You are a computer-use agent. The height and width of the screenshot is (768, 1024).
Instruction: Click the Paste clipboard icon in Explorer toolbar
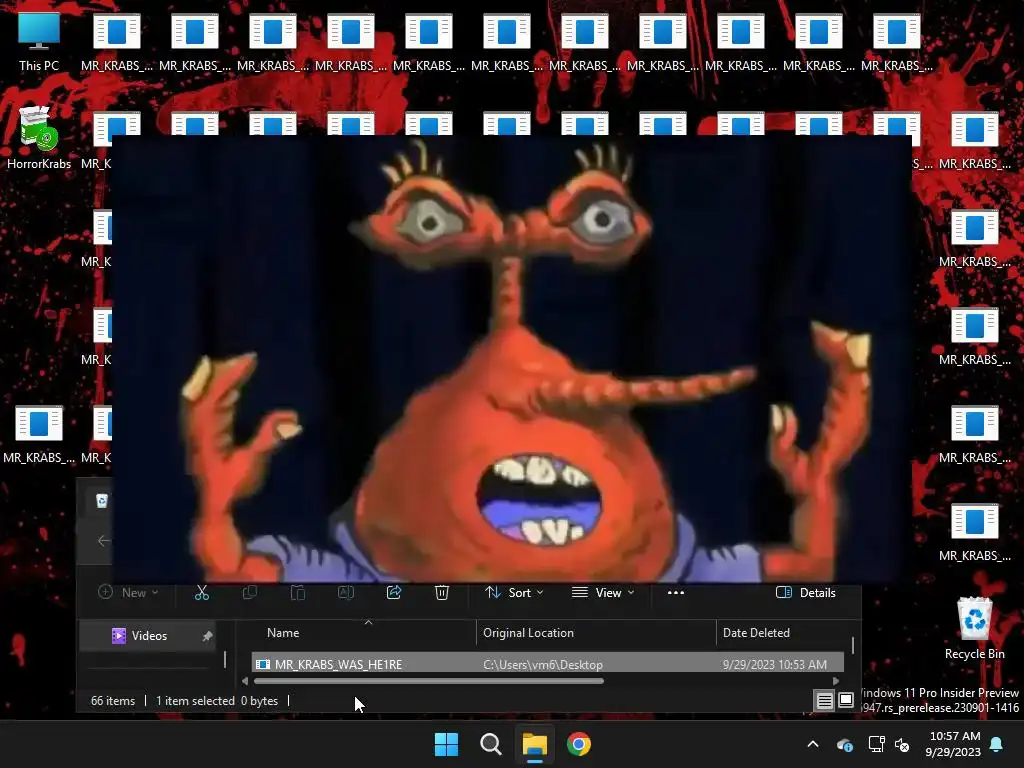pyautogui.click(x=298, y=592)
